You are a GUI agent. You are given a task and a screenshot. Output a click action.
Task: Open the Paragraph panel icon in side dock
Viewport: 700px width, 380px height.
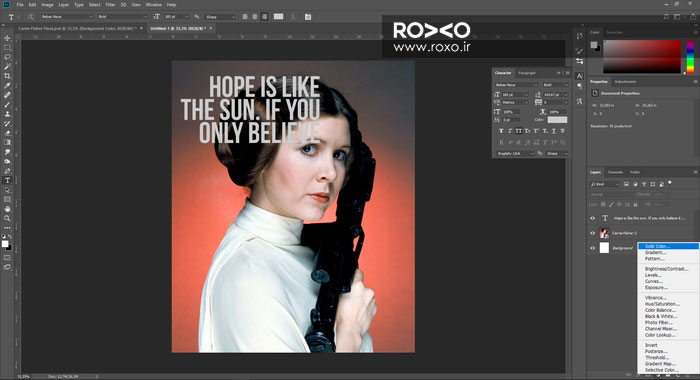(579, 86)
